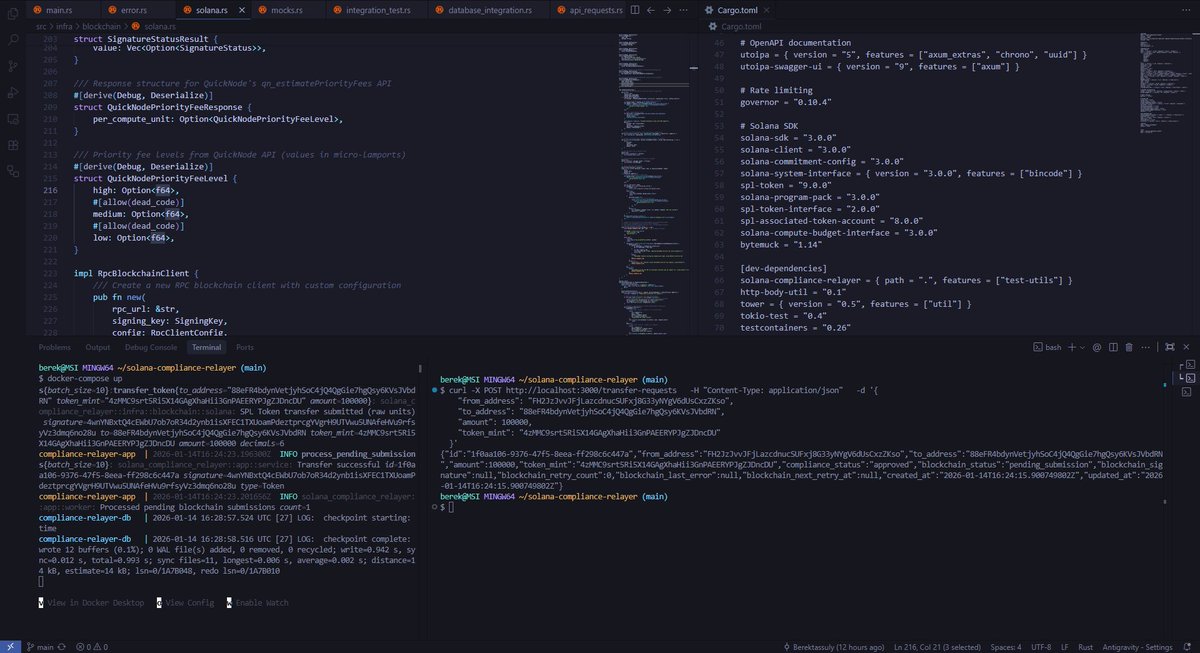Open the errors and warnings counter in status bar
This screenshot has width=1200, height=653.
coord(90,646)
